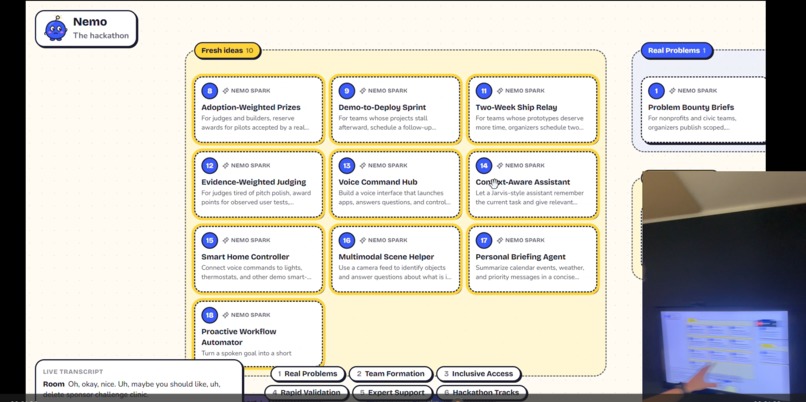Click spark icon on Evidence-Weighted Judging card
This screenshot has height=402, width=806.
pyautogui.click(x=225, y=166)
